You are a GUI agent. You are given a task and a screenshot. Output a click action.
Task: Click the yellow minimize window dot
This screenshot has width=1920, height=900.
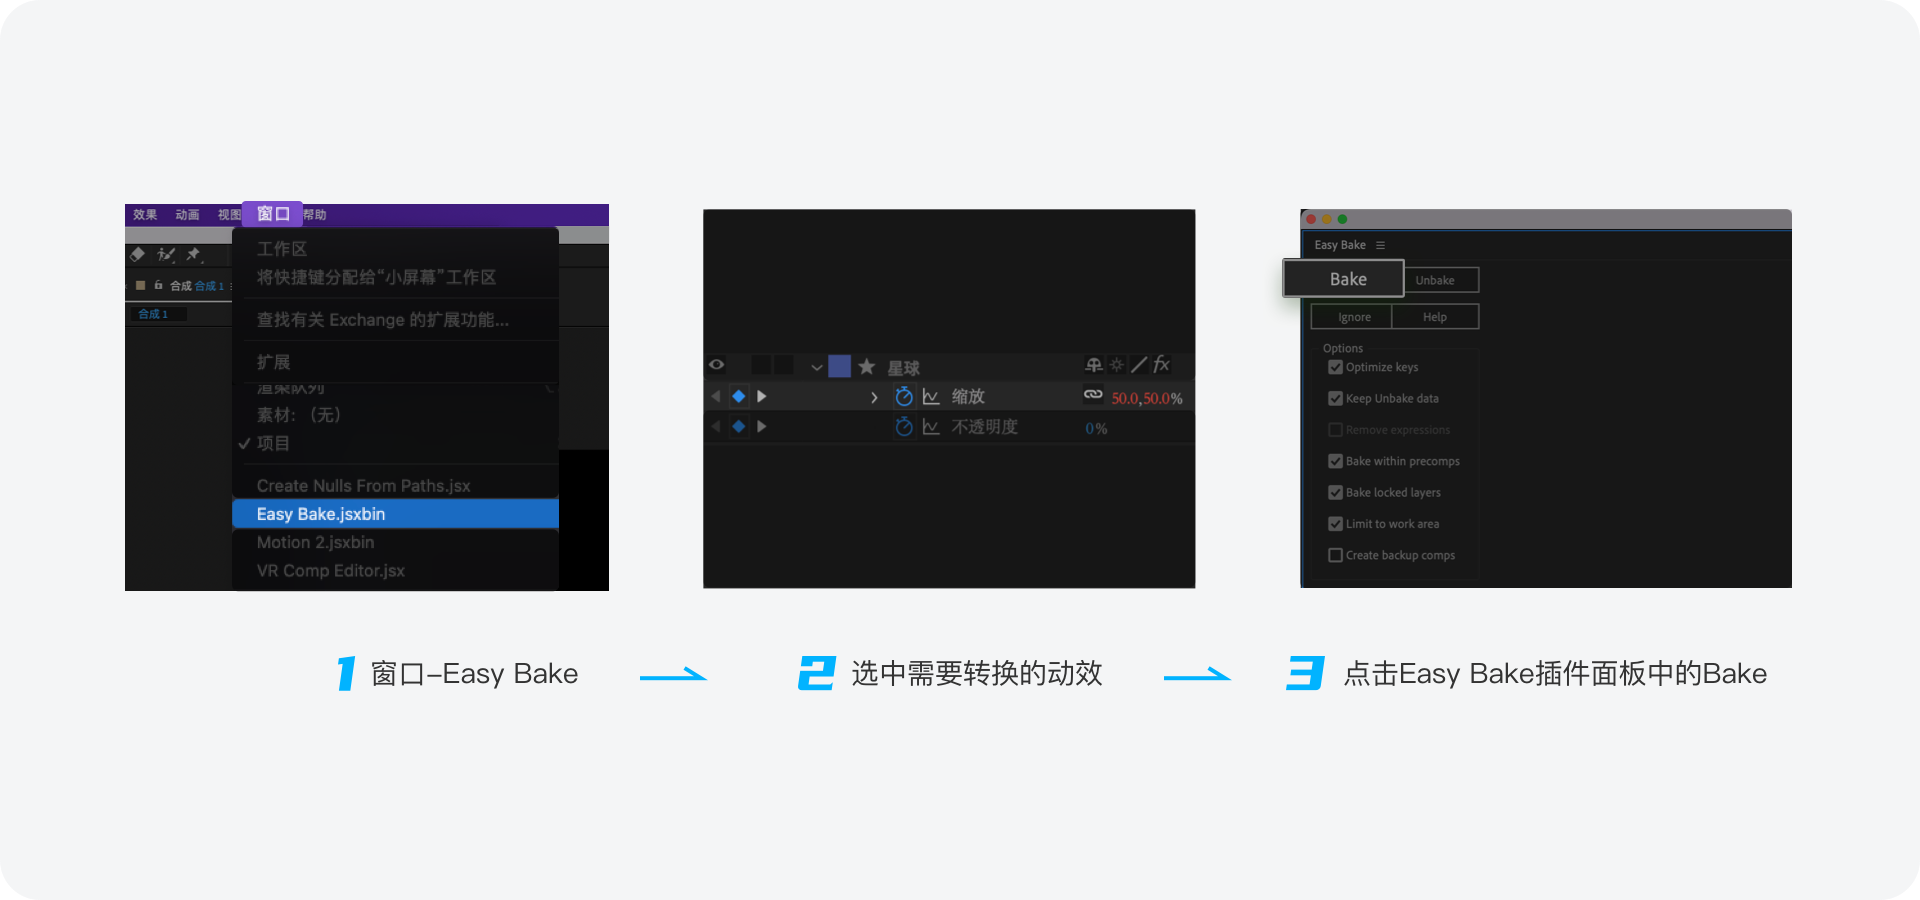[x=1327, y=219]
